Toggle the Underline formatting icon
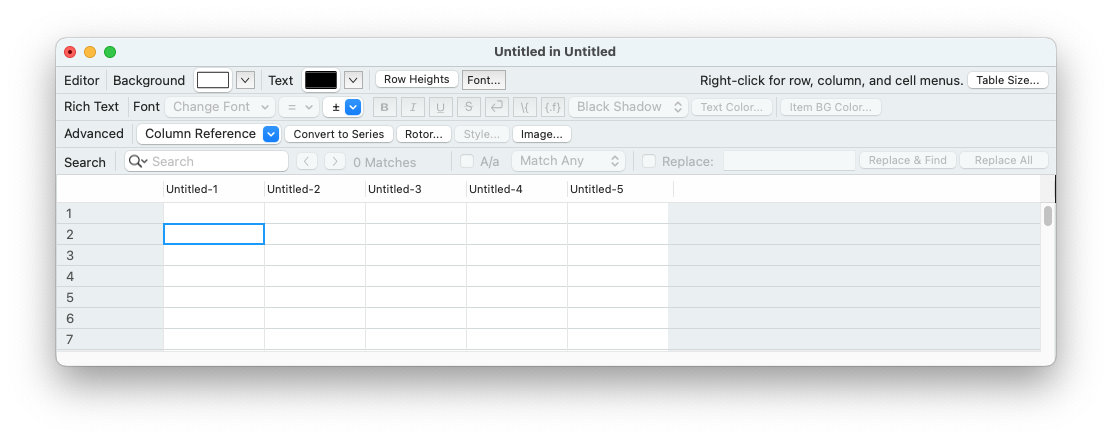1112x440 pixels. (440, 107)
